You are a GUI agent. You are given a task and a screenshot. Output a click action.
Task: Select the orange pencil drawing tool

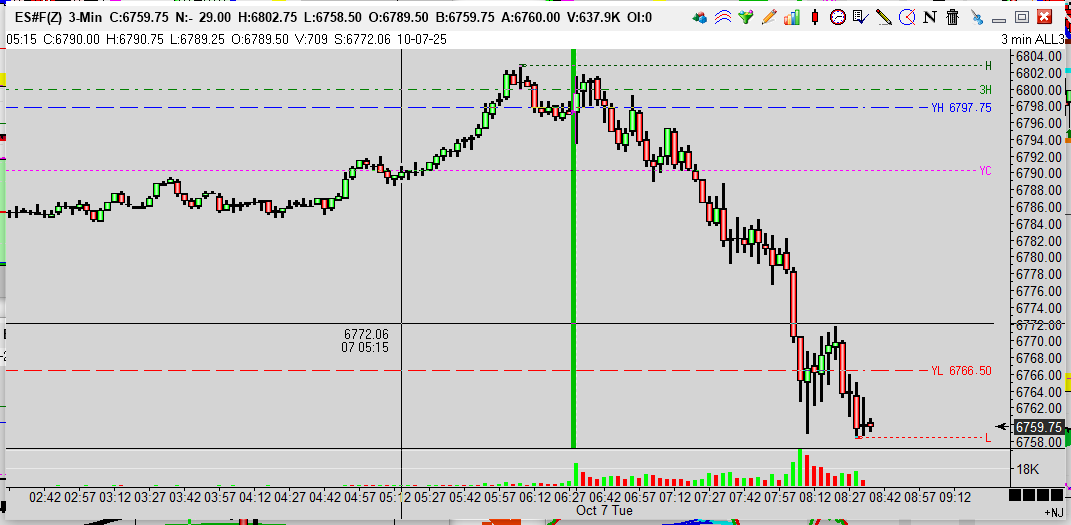coord(769,17)
